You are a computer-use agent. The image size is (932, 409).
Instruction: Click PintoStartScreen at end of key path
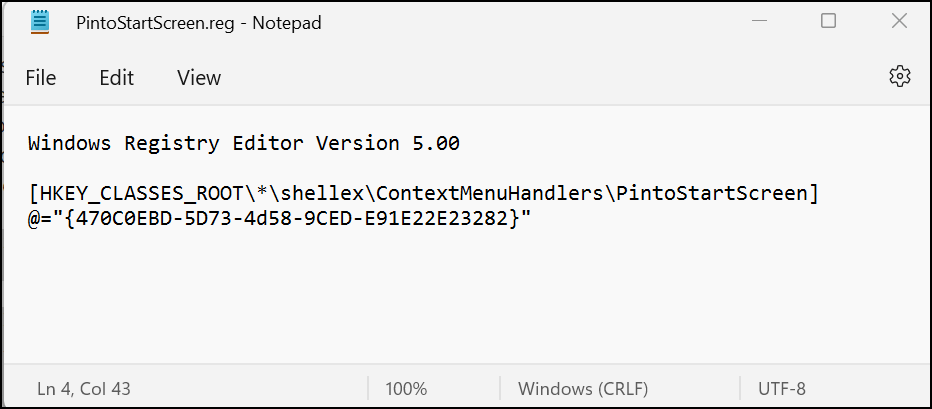[x=712, y=193]
